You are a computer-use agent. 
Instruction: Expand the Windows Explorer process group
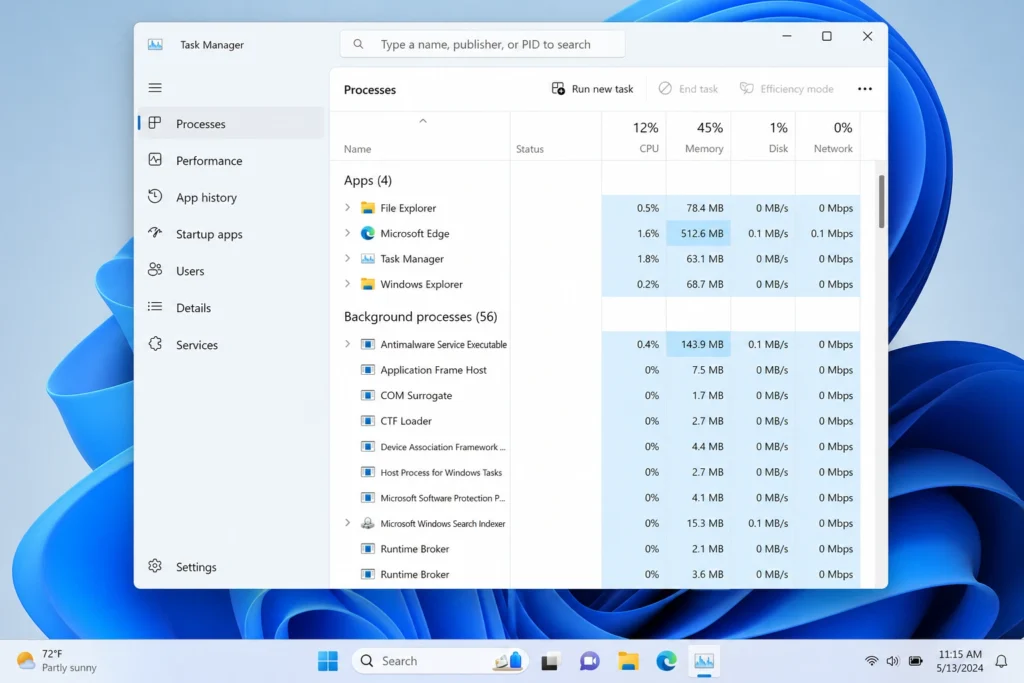(x=347, y=284)
